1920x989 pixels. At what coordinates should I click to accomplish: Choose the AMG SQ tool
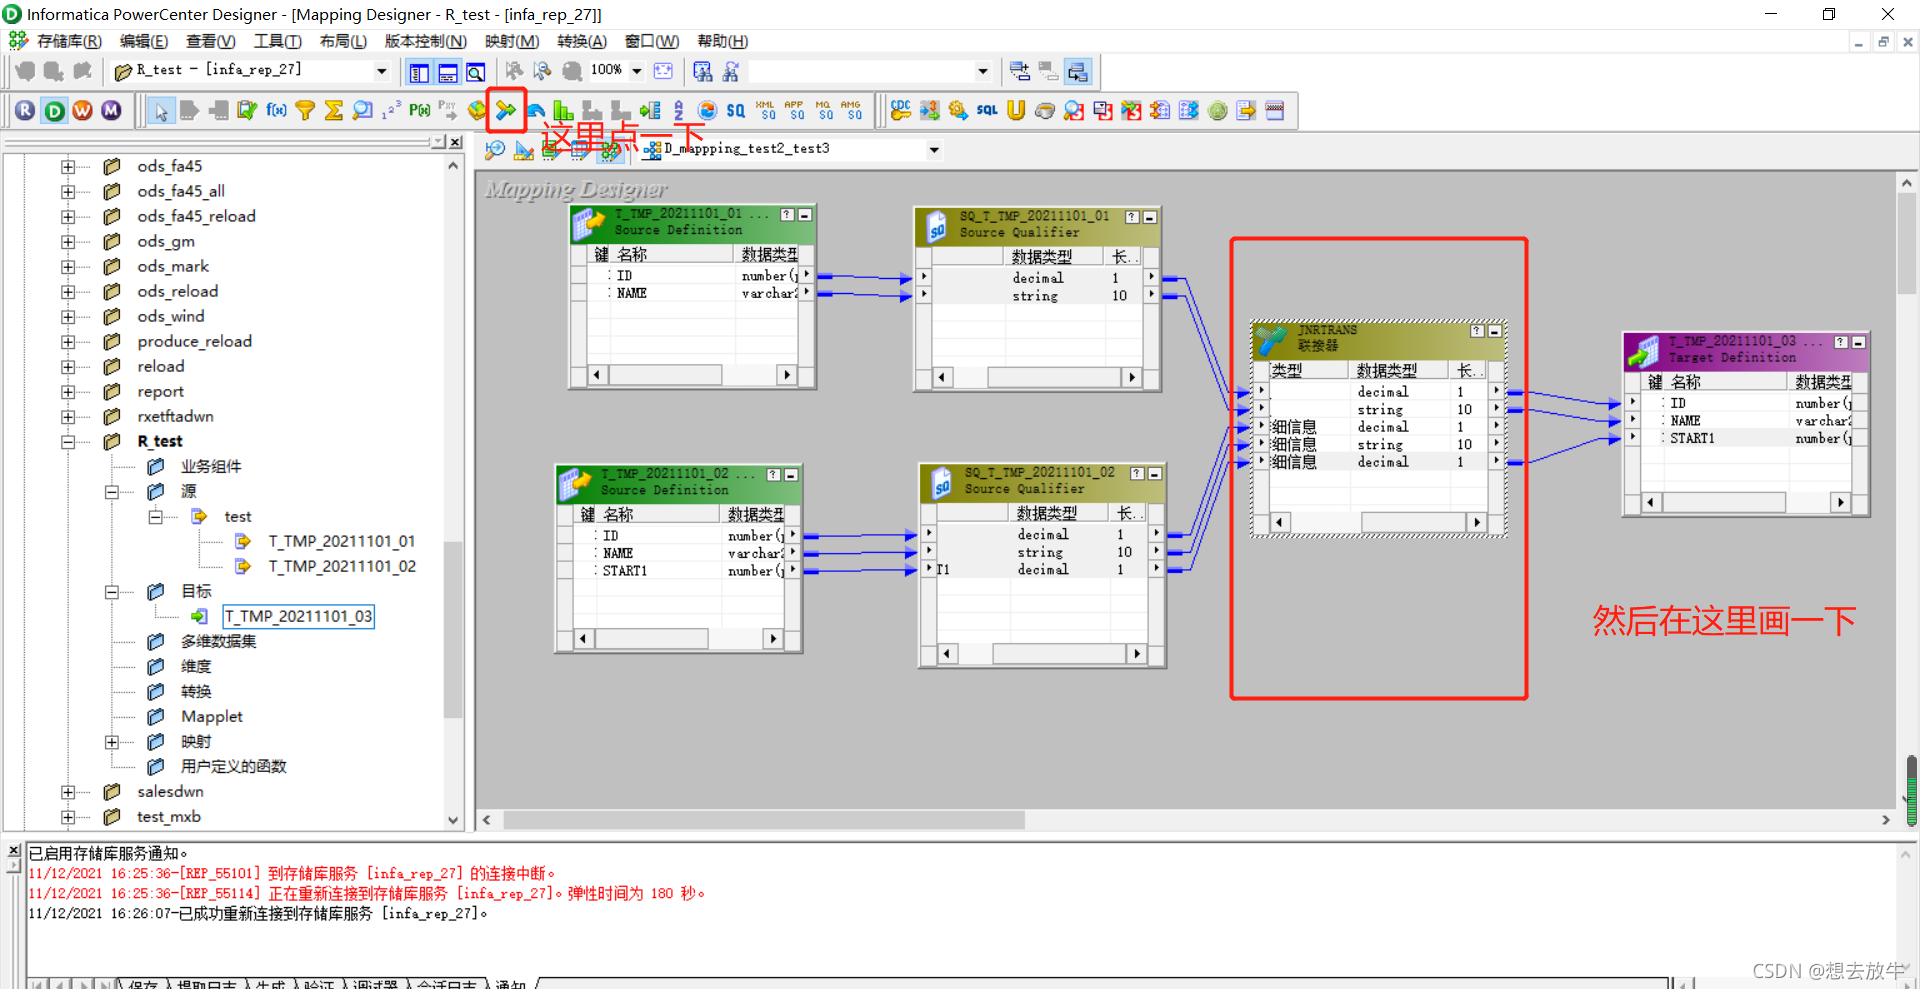(851, 110)
